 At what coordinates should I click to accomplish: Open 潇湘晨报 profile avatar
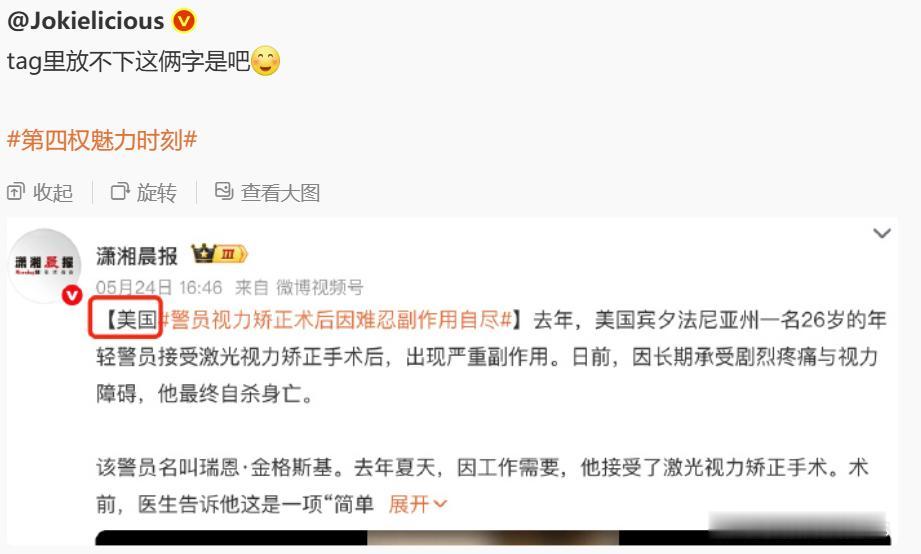coord(45,265)
